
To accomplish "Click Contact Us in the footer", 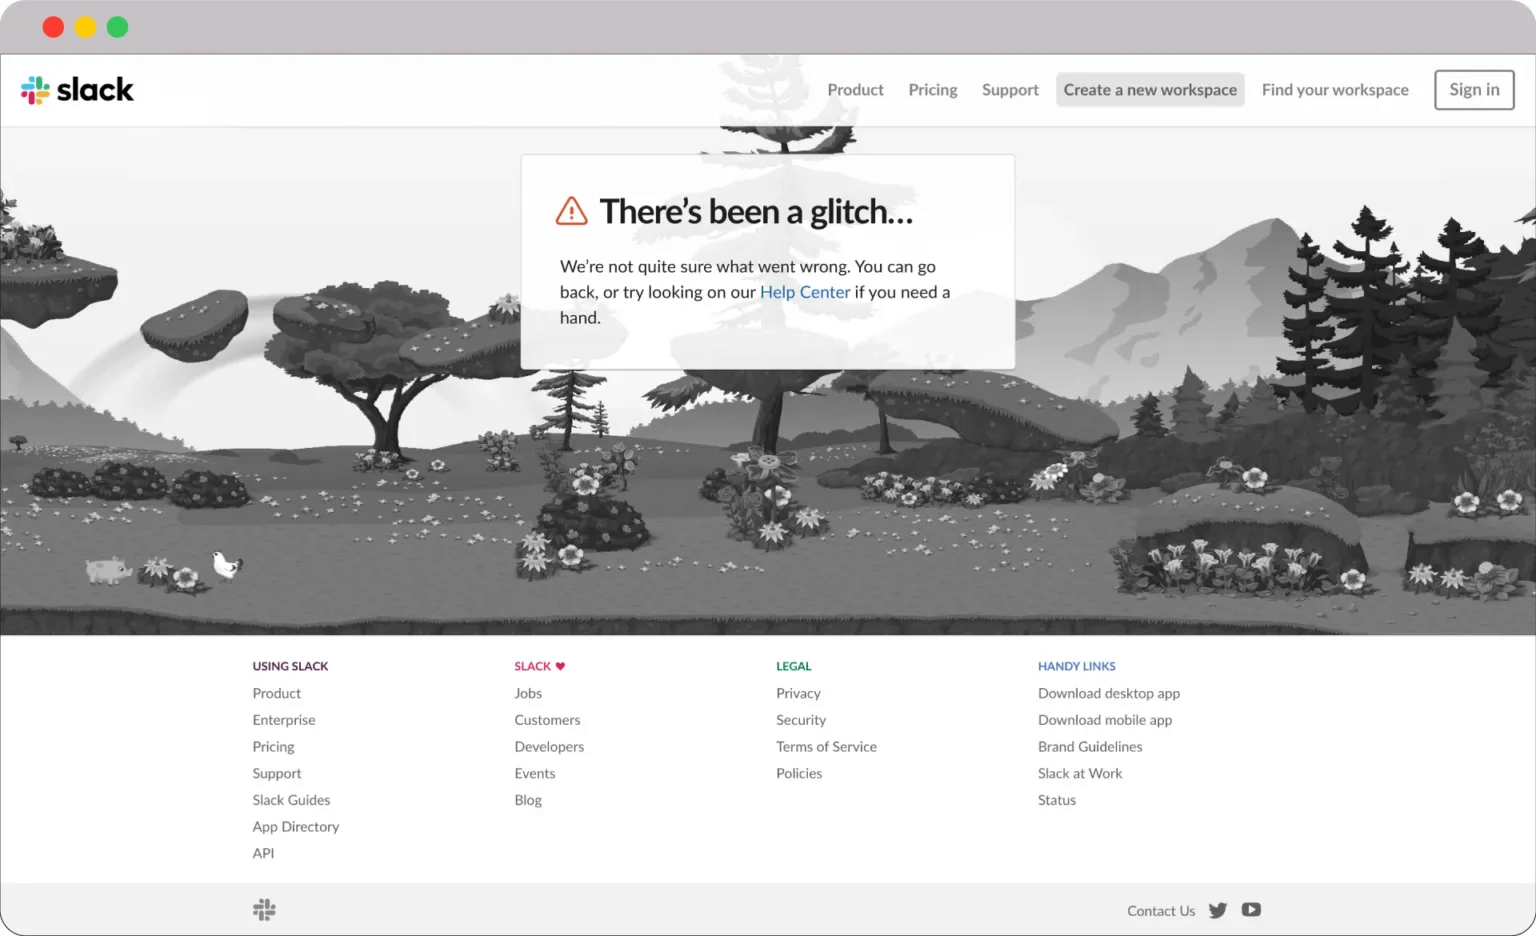I will (1161, 911).
